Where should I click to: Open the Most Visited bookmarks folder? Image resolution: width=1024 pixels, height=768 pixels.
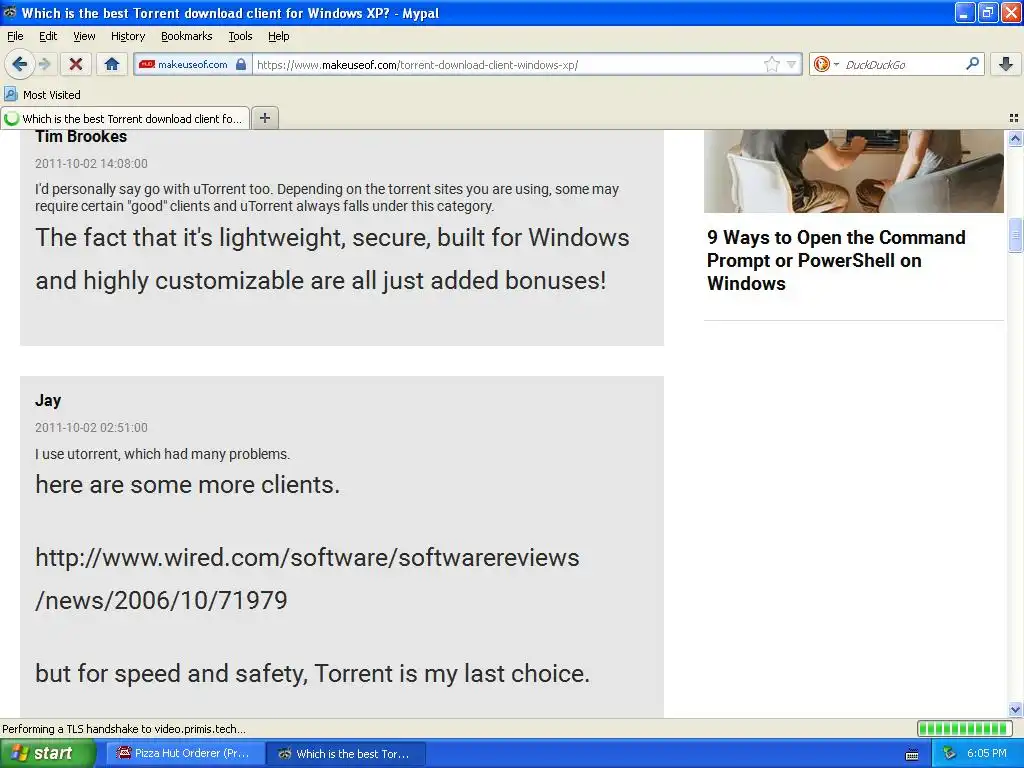pos(43,95)
